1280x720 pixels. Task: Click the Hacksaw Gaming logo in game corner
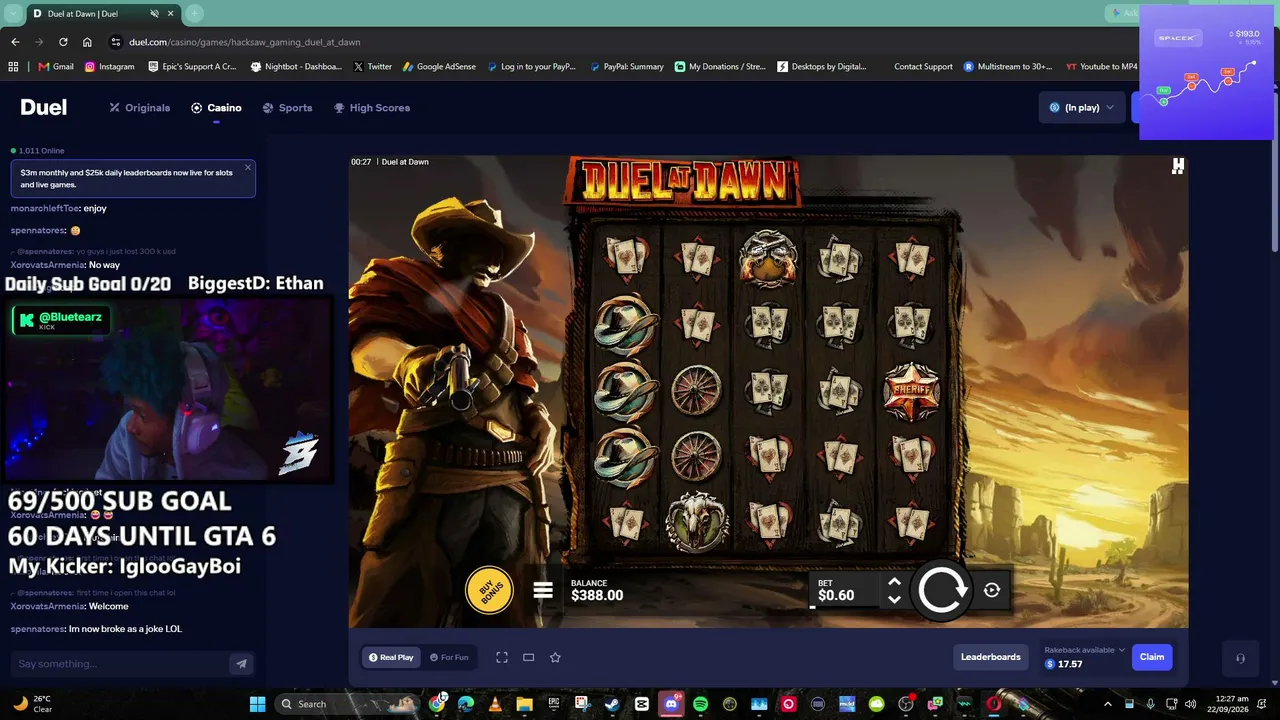coord(1178,167)
